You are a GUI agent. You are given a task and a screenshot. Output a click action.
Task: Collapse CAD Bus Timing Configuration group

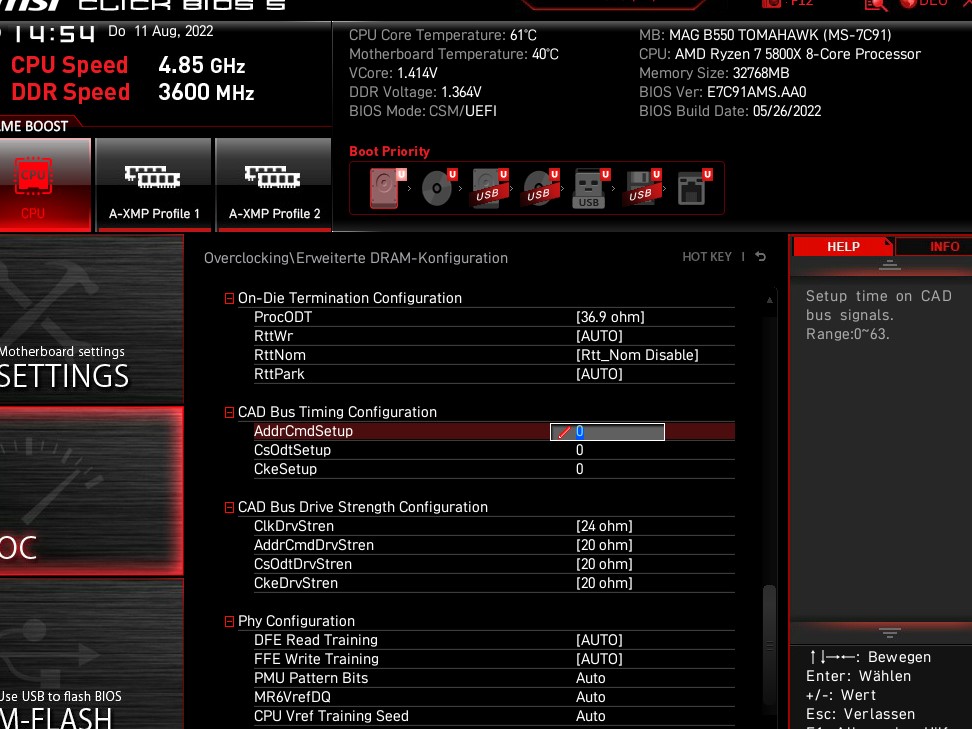[229, 413]
